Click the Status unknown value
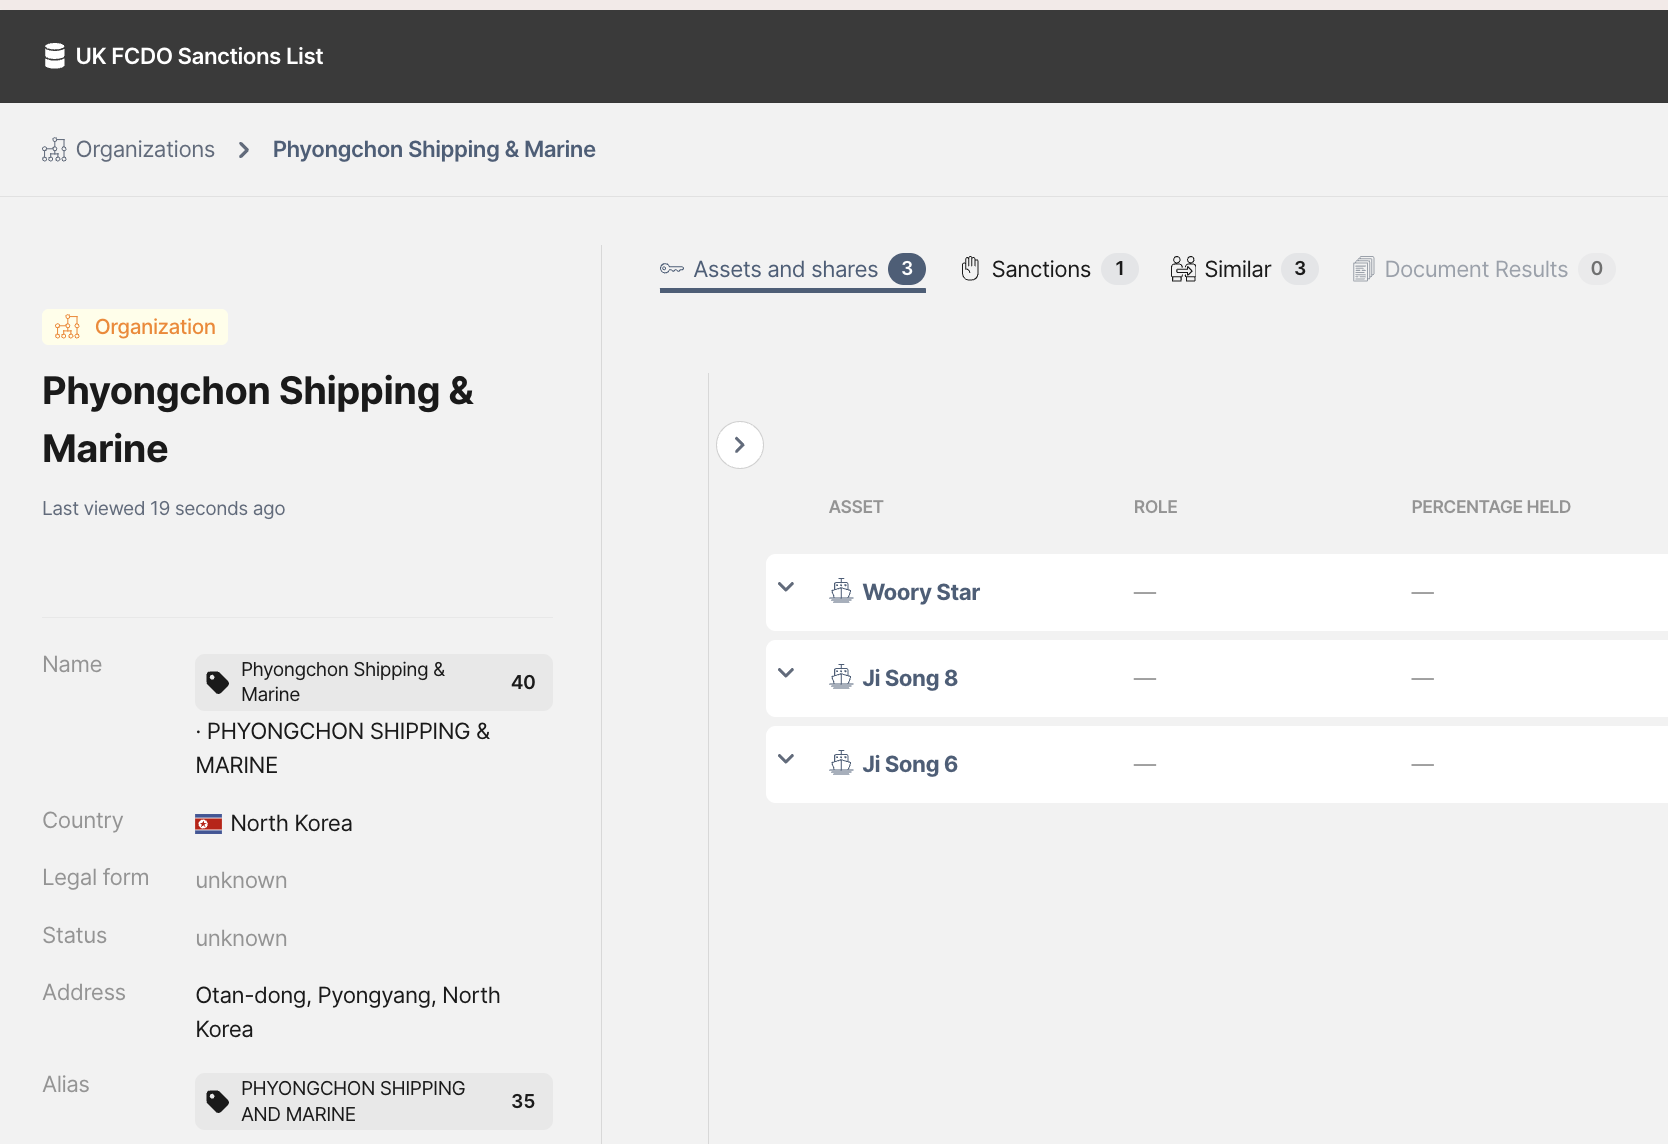The height and width of the screenshot is (1144, 1668). (x=241, y=939)
